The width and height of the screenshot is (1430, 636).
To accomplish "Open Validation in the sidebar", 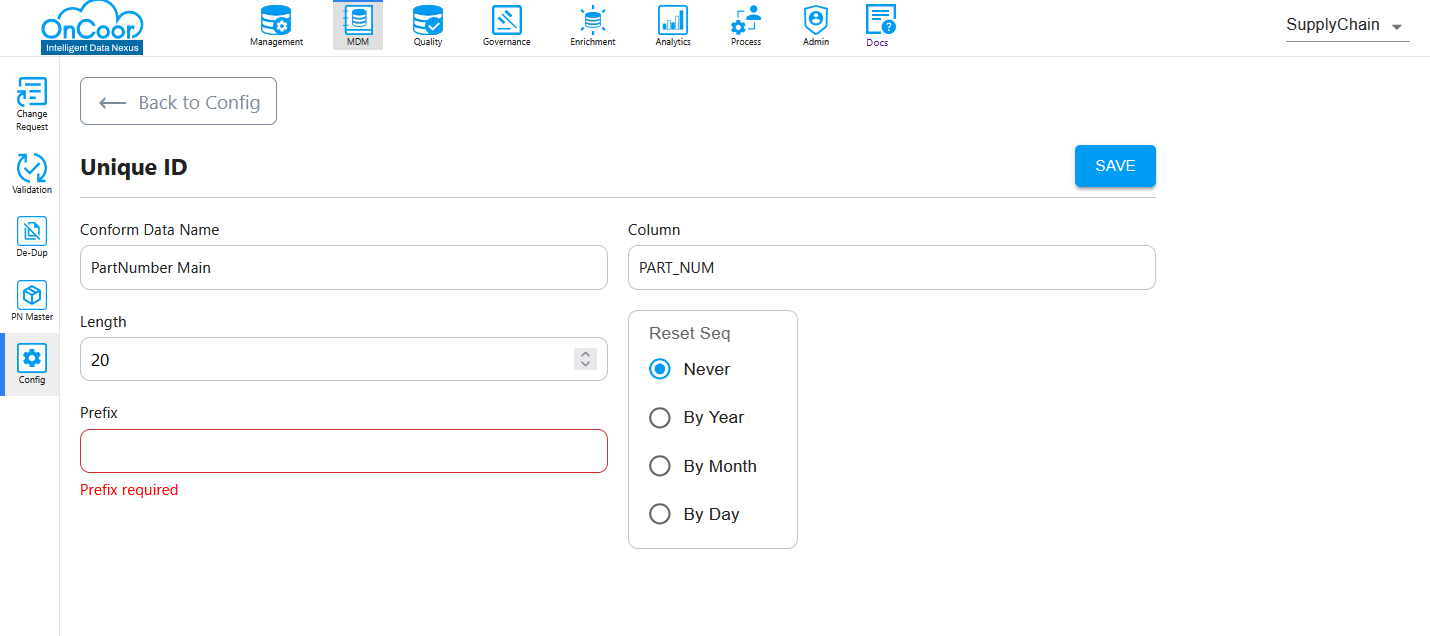I will 32,173.
